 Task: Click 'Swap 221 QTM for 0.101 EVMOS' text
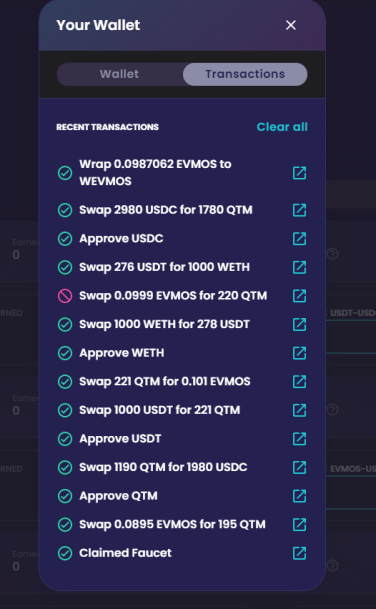click(165, 382)
